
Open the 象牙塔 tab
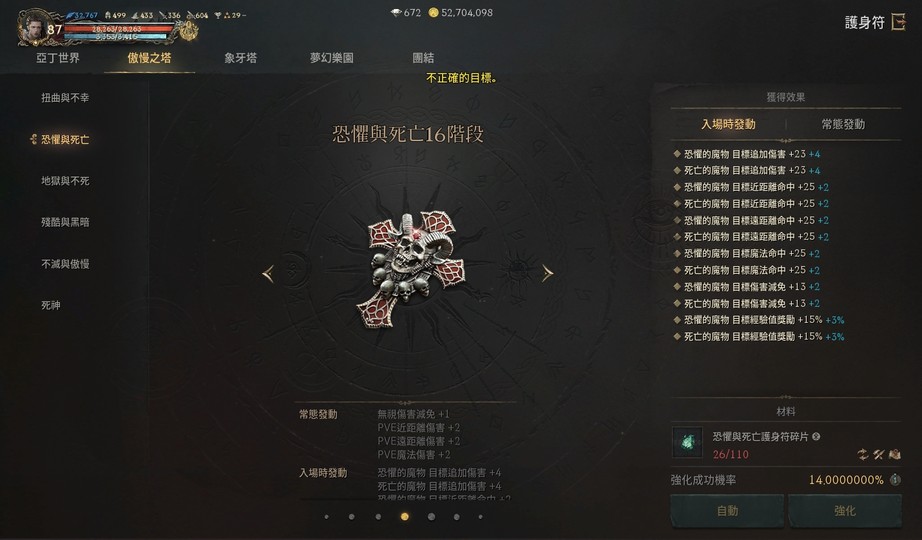click(240, 58)
